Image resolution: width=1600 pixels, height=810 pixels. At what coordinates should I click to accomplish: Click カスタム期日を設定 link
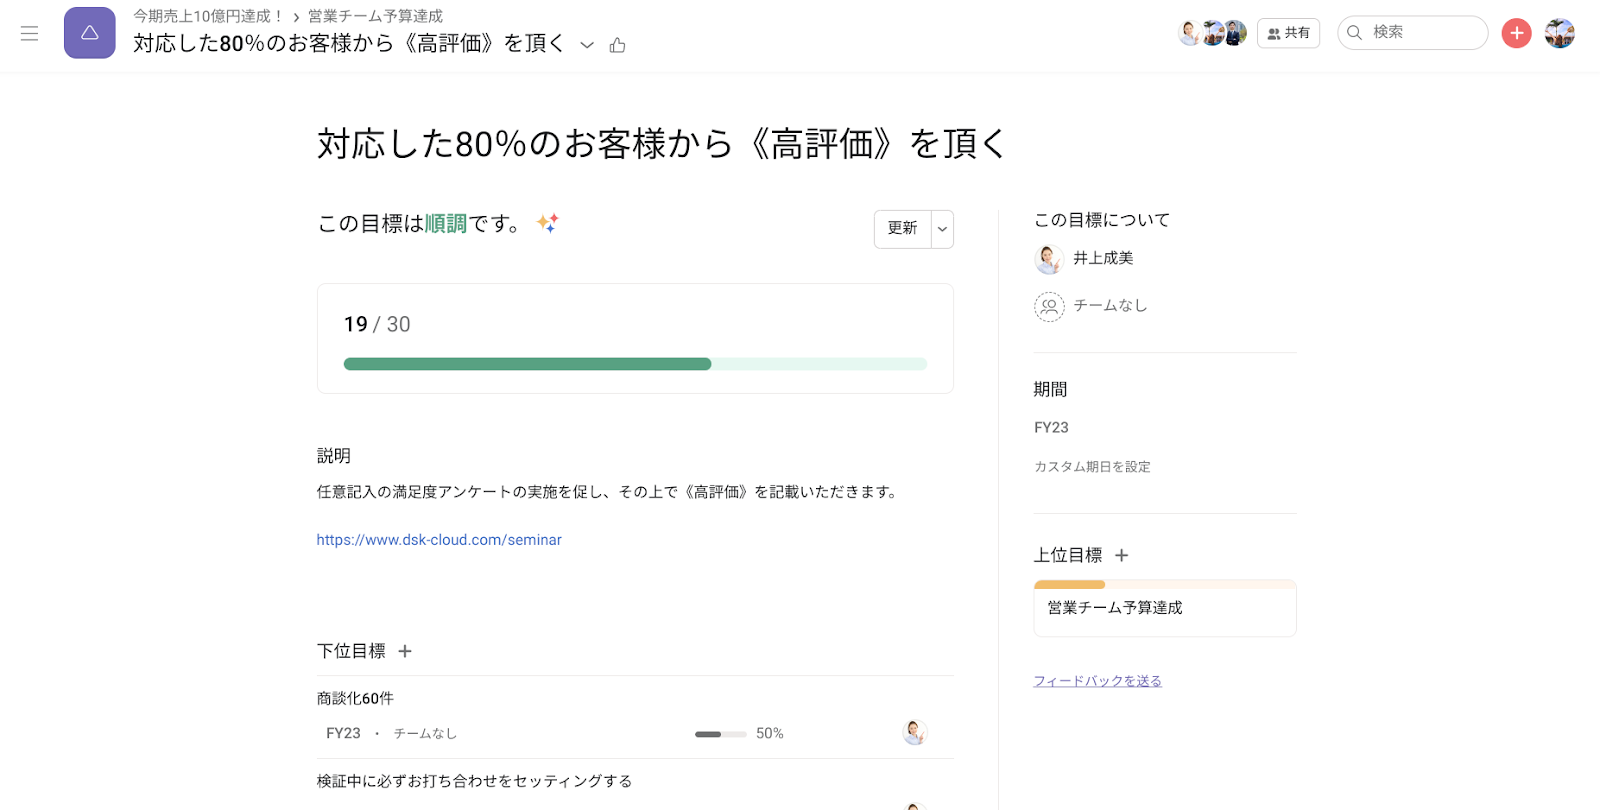[1092, 467]
